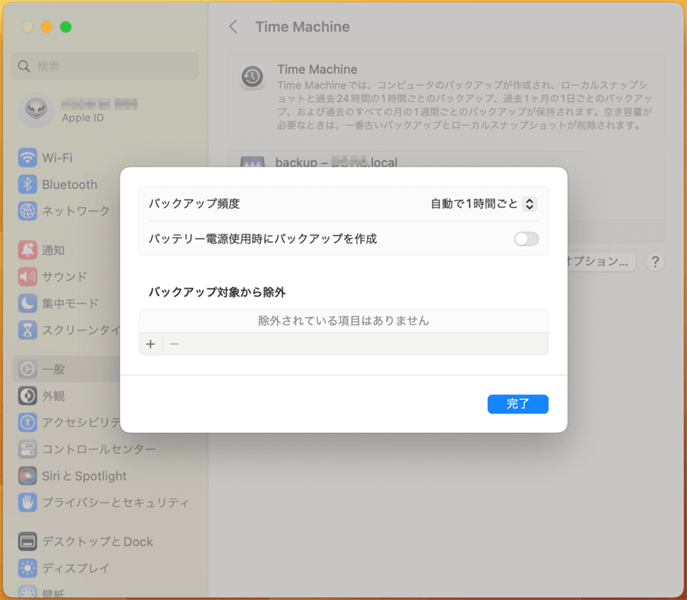Open the バックアップ頻度 dropdown
Image resolution: width=687 pixels, height=600 pixels.
[x=529, y=204]
